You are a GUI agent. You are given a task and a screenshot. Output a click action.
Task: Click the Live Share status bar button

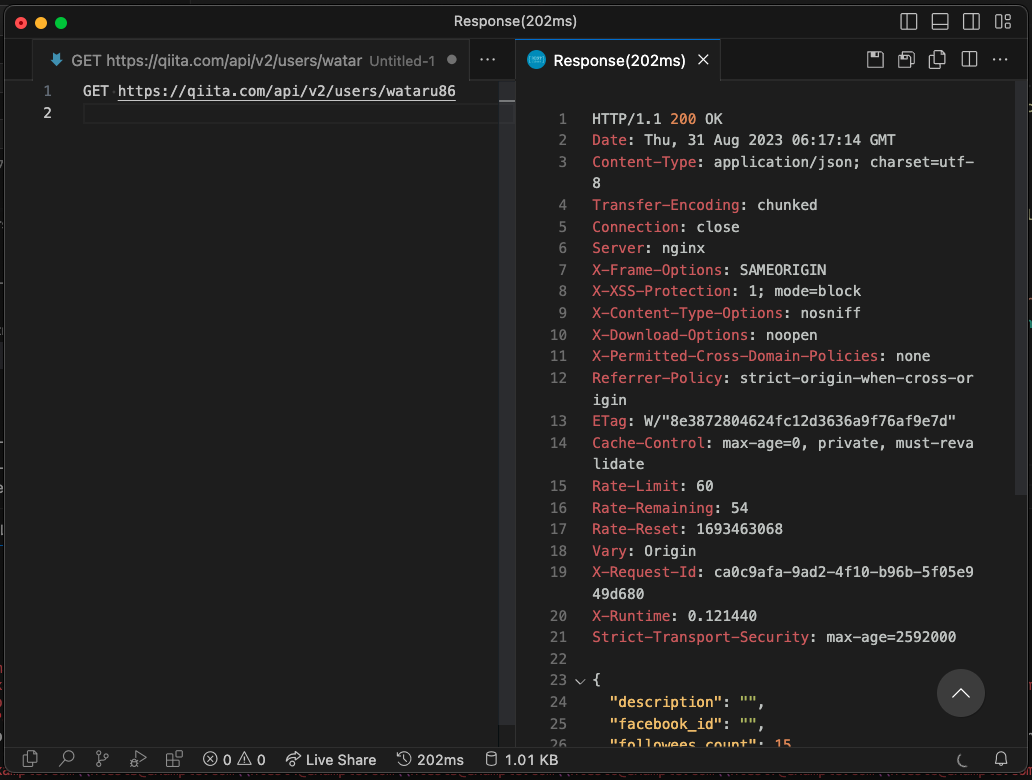pyautogui.click(x=331, y=759)
